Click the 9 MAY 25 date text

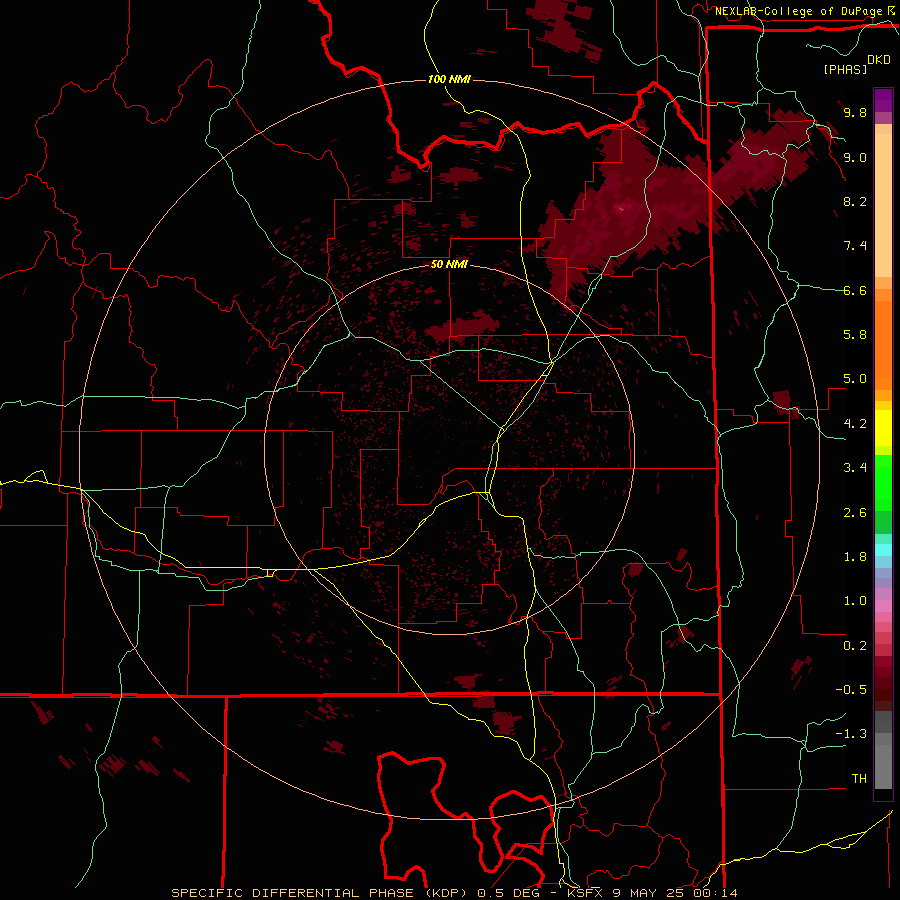[648, 893]
